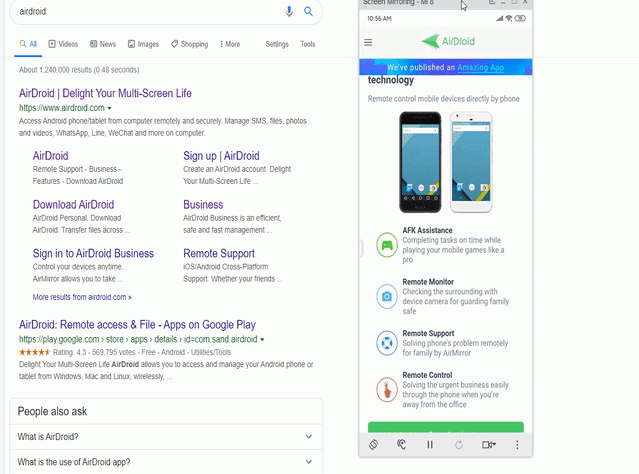Switch to the Images search tab

click(143, 44)
